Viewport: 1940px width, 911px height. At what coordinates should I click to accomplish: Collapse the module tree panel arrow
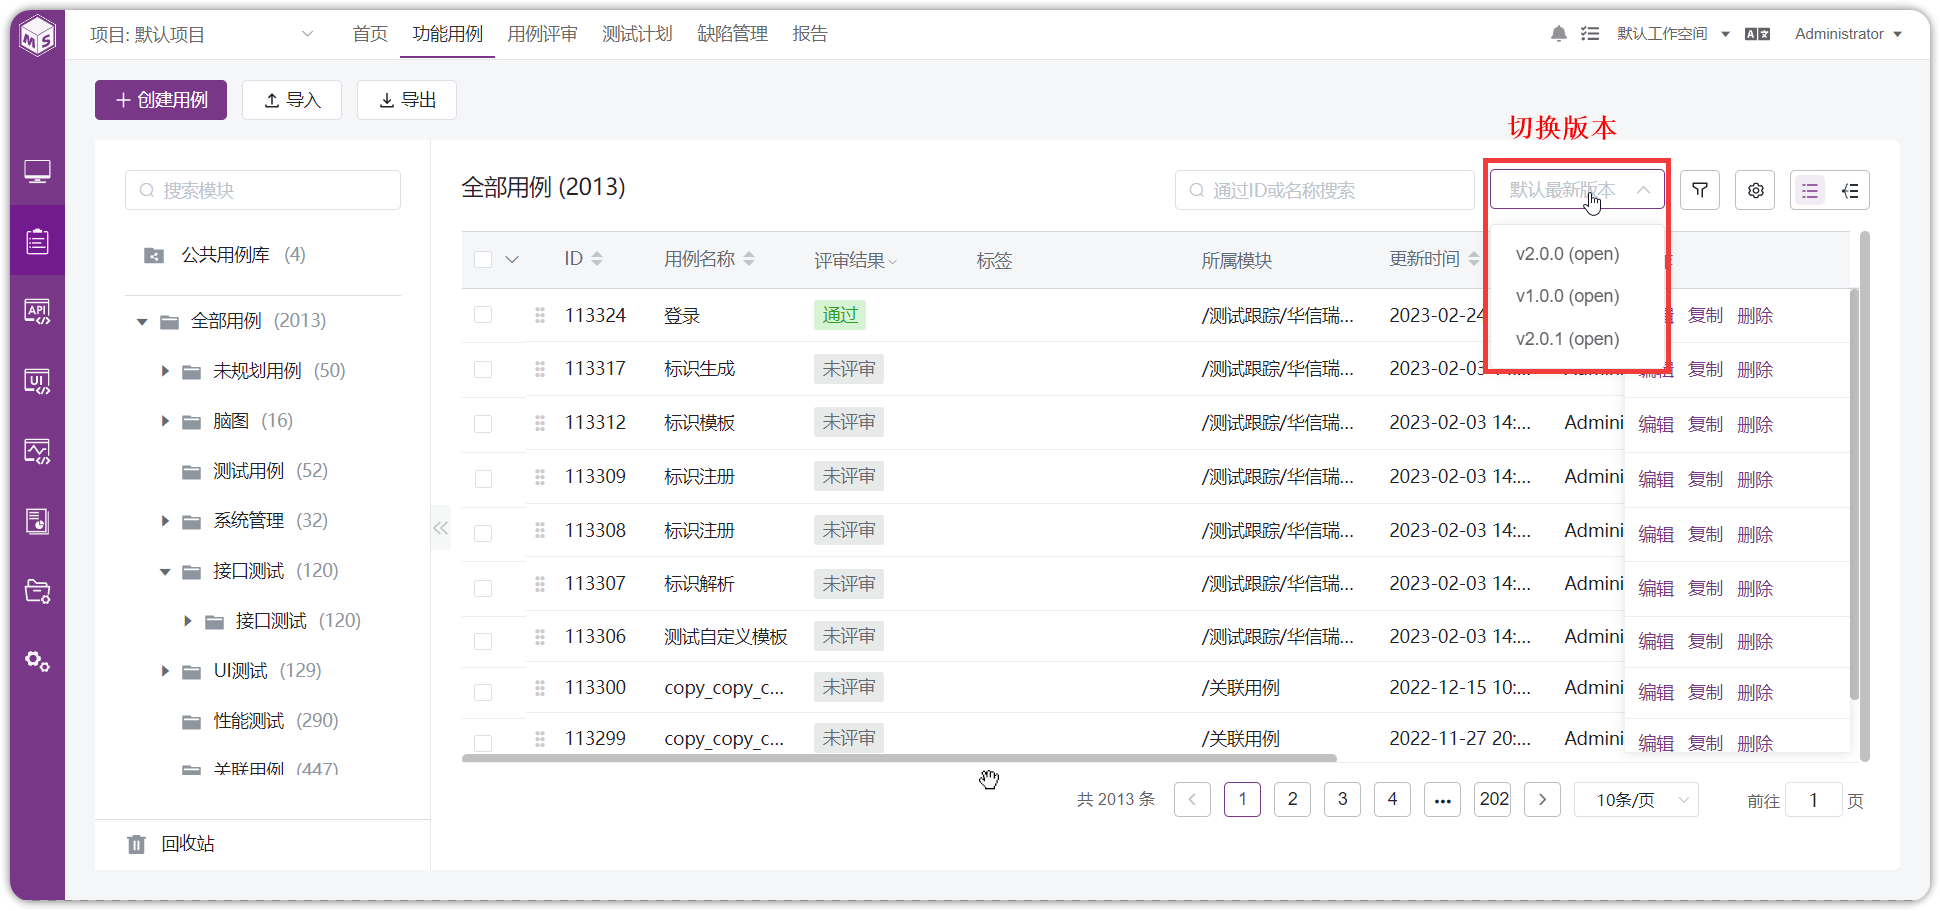coord(440,528)
